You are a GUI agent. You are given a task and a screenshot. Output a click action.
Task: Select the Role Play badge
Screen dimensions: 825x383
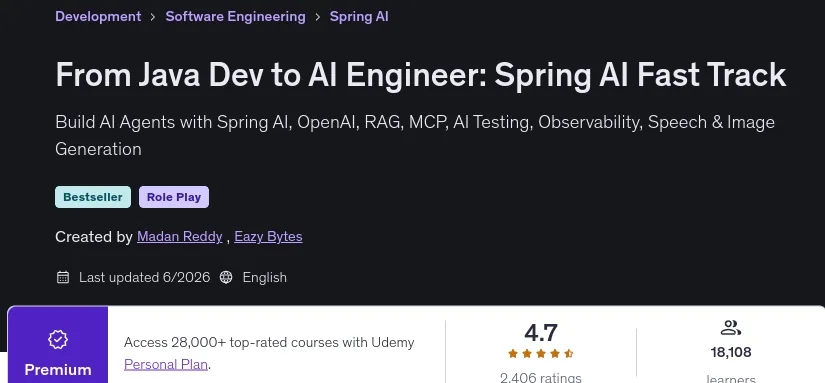[x=174, y=197]
